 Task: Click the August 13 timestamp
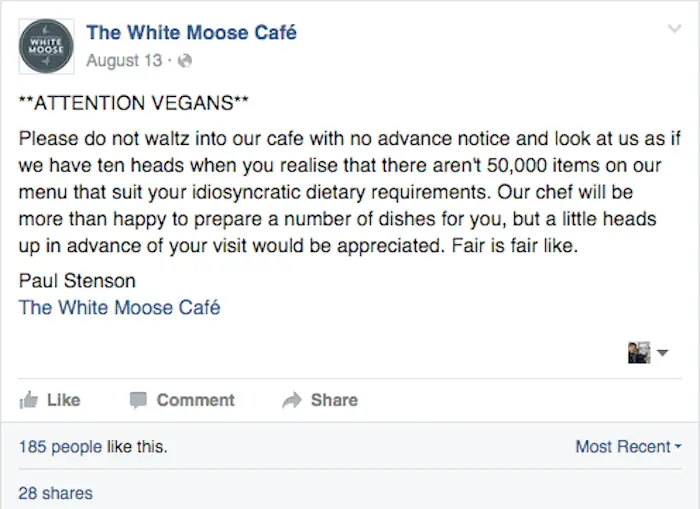123,61
